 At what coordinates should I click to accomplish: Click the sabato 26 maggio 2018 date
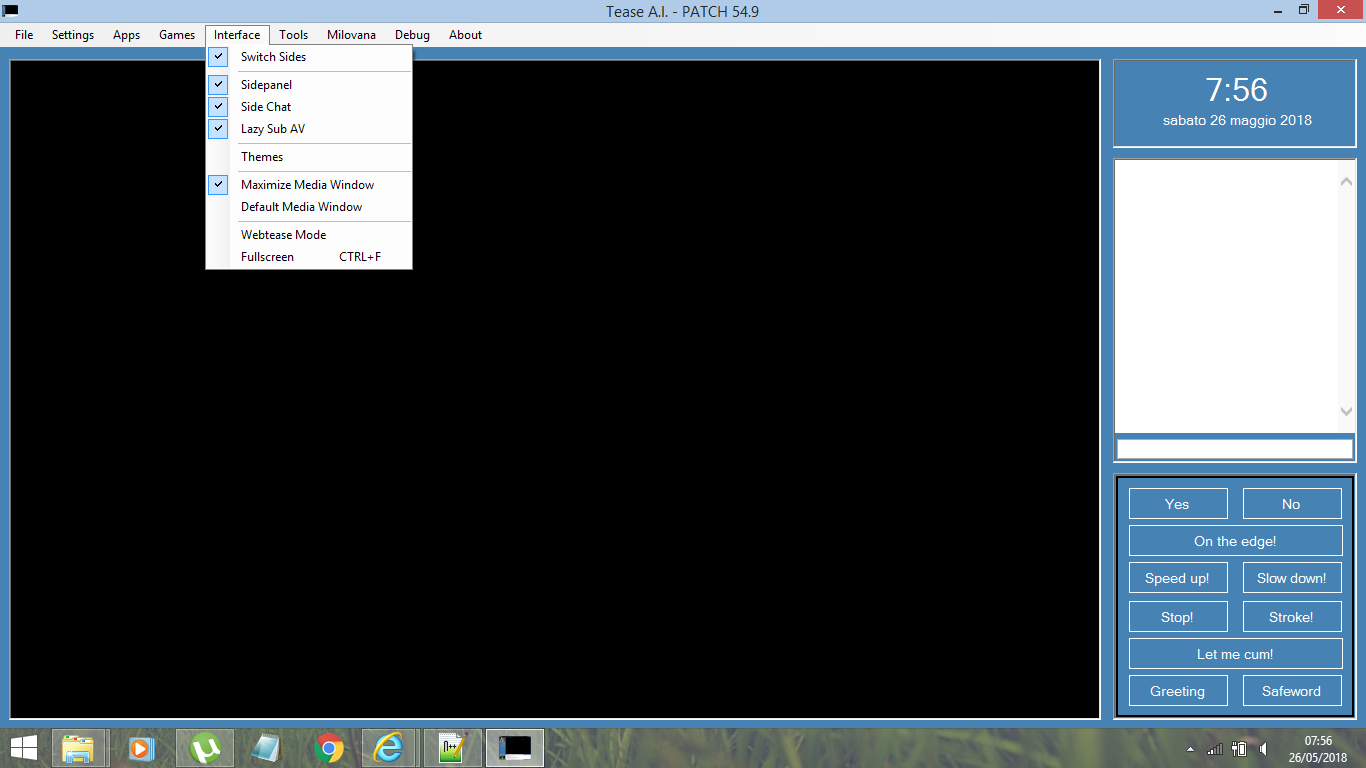pos(1237,120)
